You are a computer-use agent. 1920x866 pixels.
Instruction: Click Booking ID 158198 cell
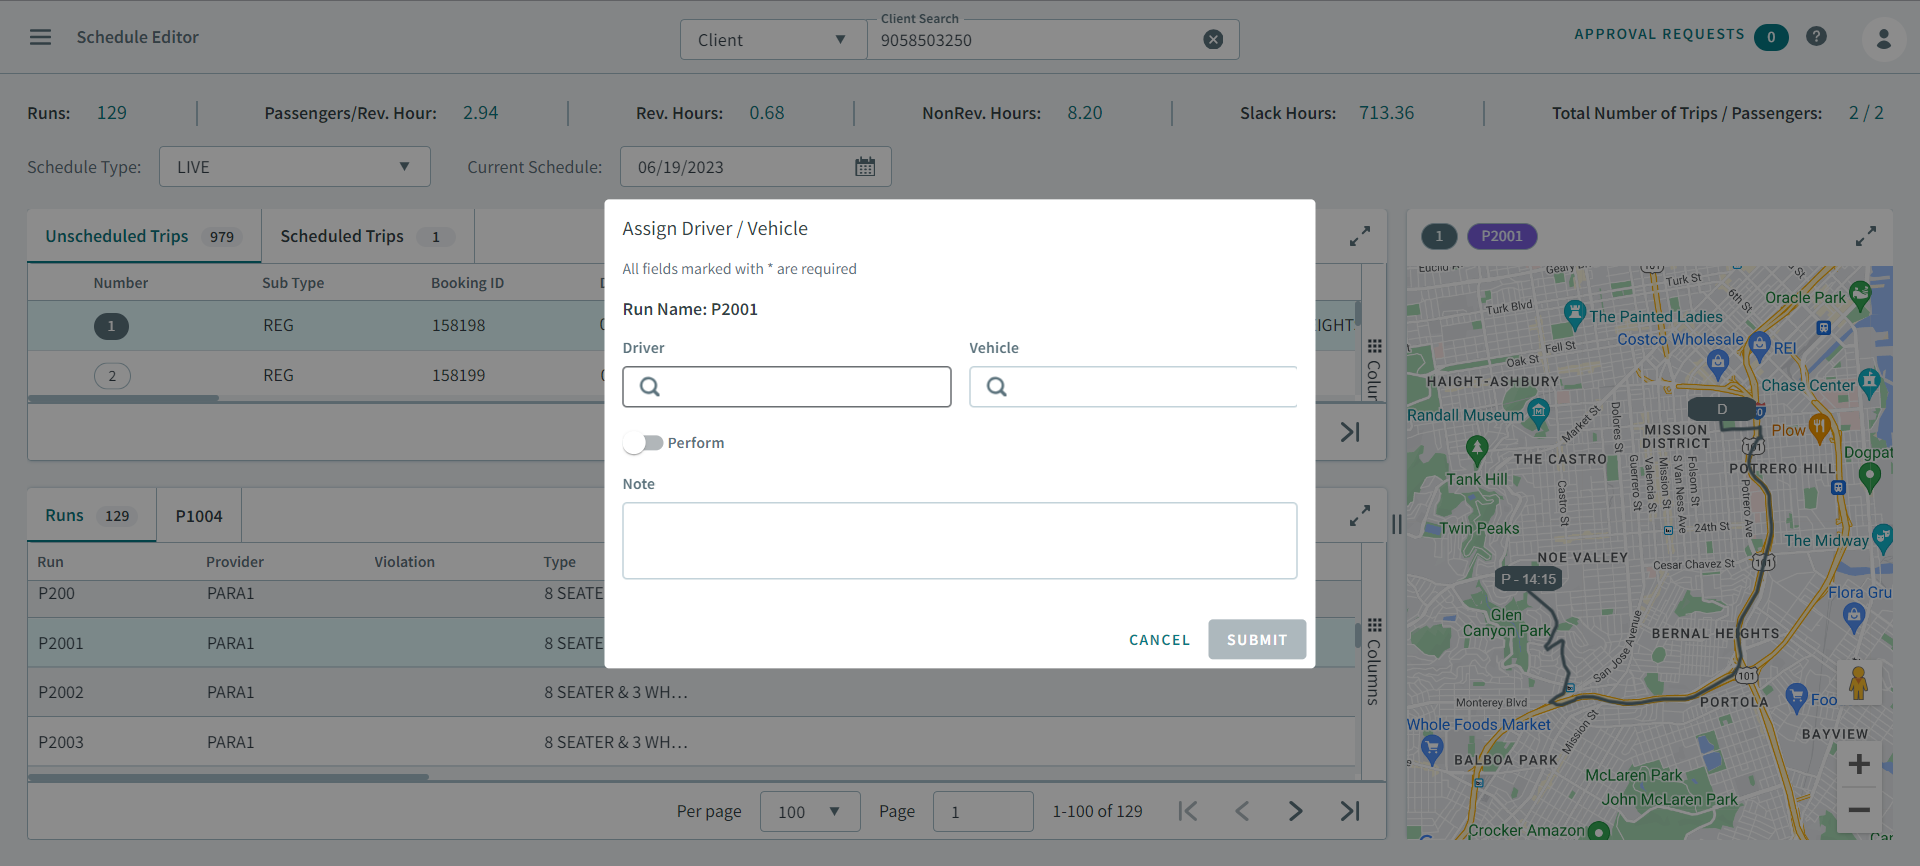(459, 326)
